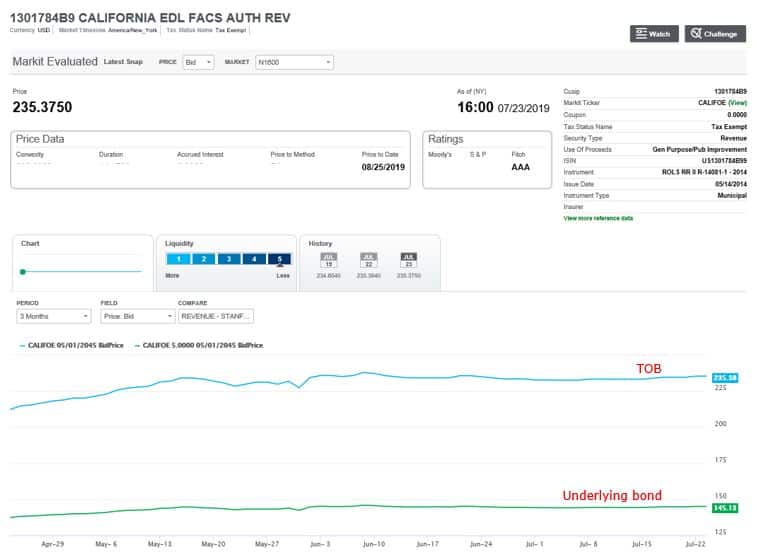Viewport: 757px width, 559px height.
Task: Click liquidity score box 3
Action: [x=229, y=259]
